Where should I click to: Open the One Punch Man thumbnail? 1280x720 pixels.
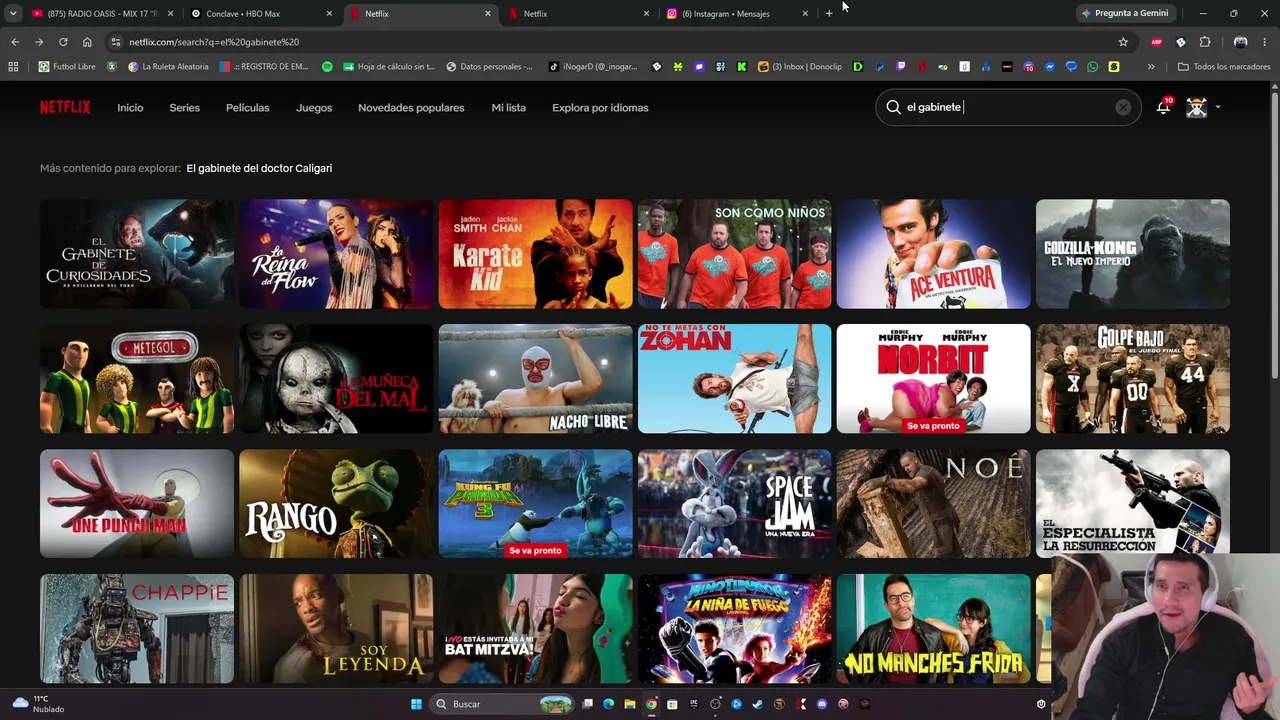click(137, 504)
